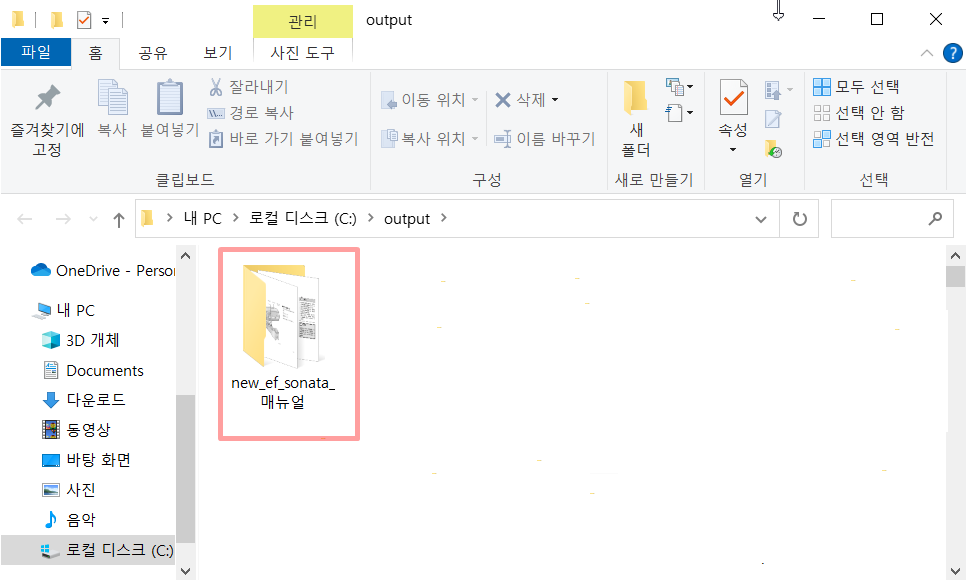The width and height of the screenshot is (967, 580).
Task: Switch to the 공유 (Share) tab
Action: (153, 53)
